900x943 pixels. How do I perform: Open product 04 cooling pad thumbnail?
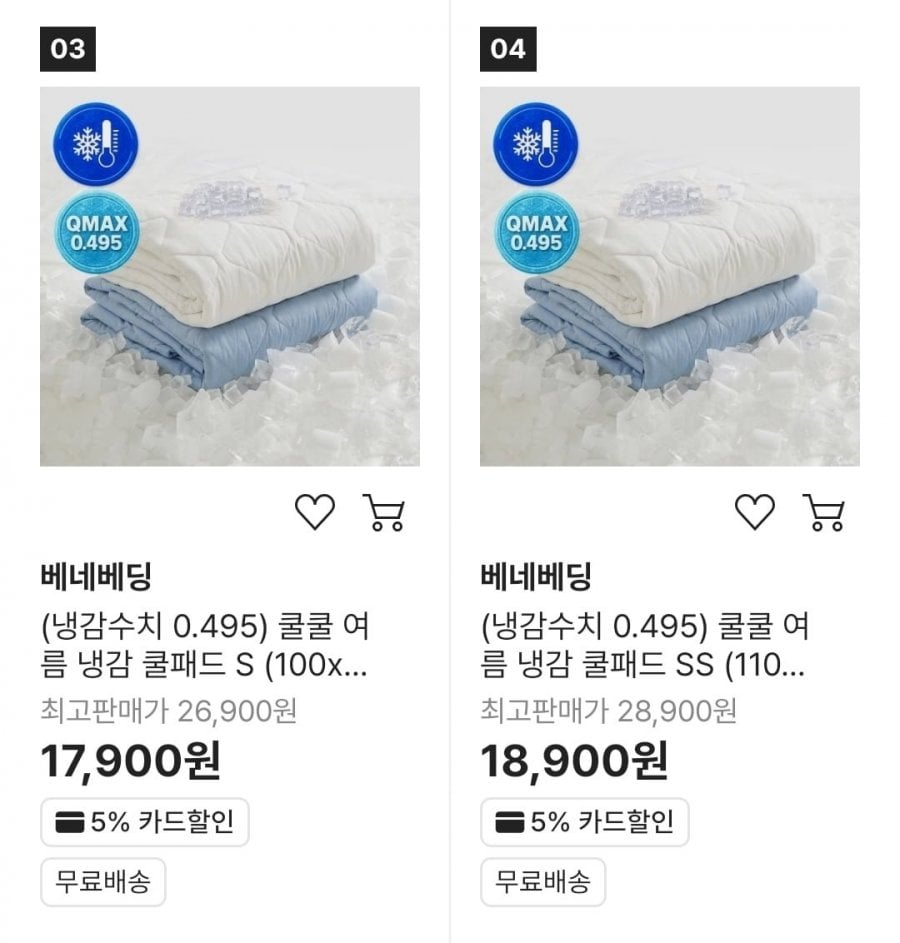[670, 277]
